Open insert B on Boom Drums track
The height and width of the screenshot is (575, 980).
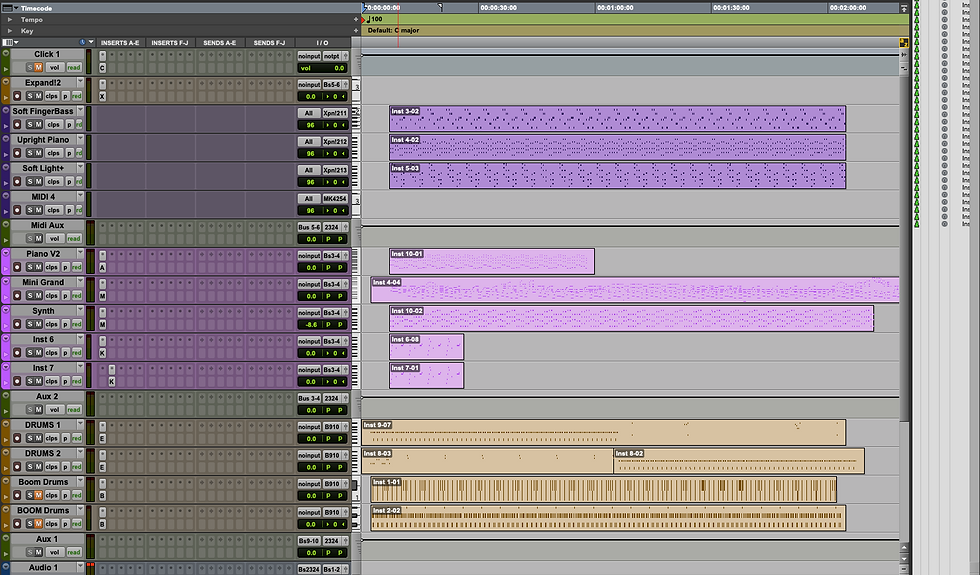coord(102,496)
